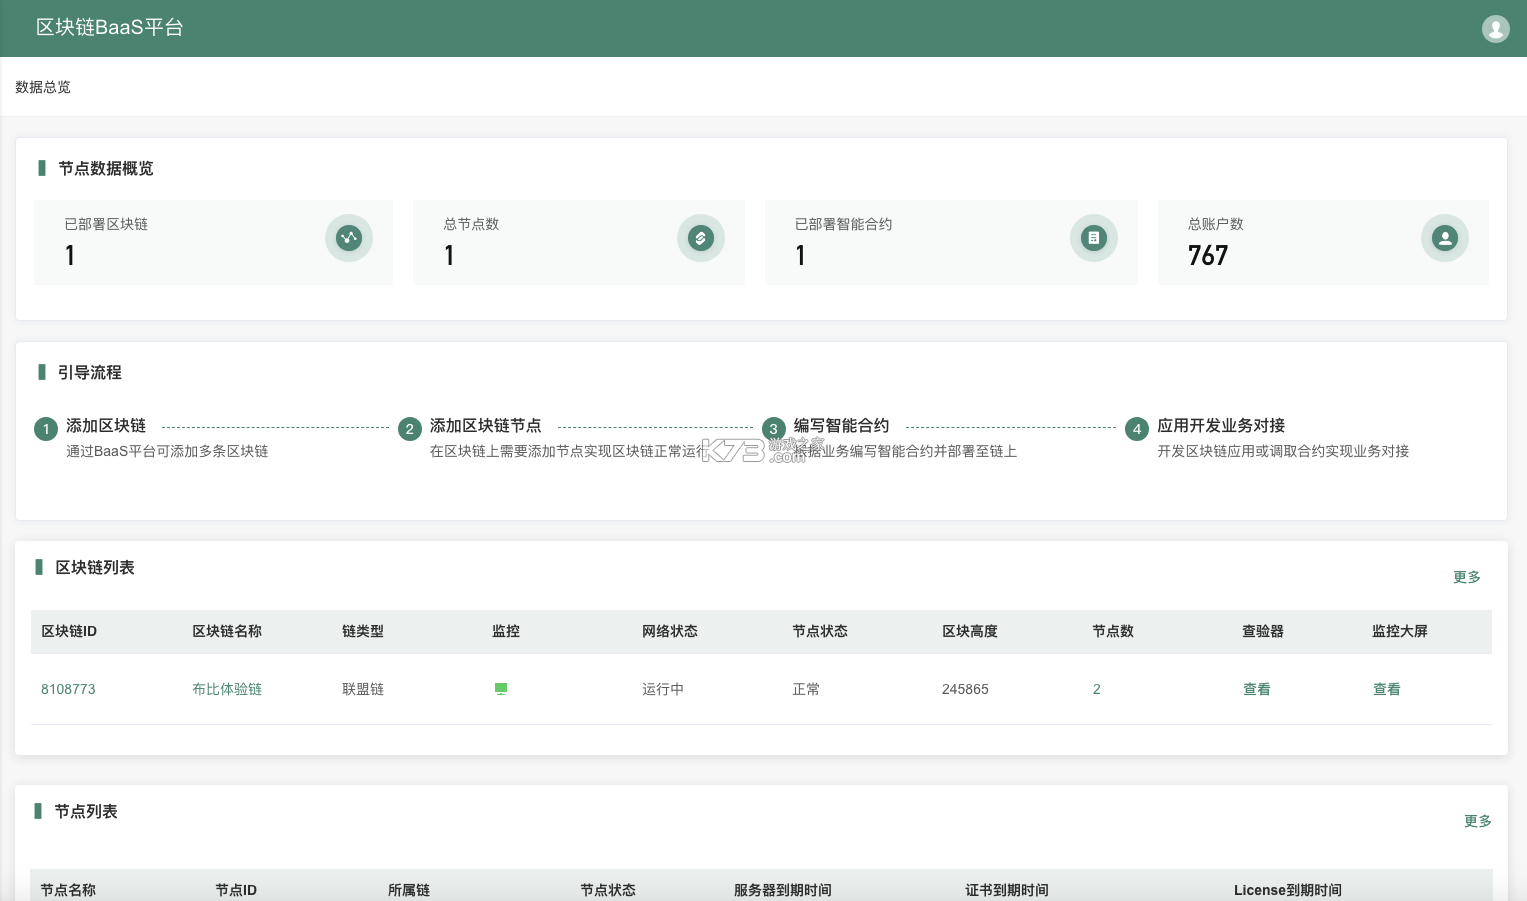Click the 区块链ID column header
1527x901 pixels.
(69, 631)
